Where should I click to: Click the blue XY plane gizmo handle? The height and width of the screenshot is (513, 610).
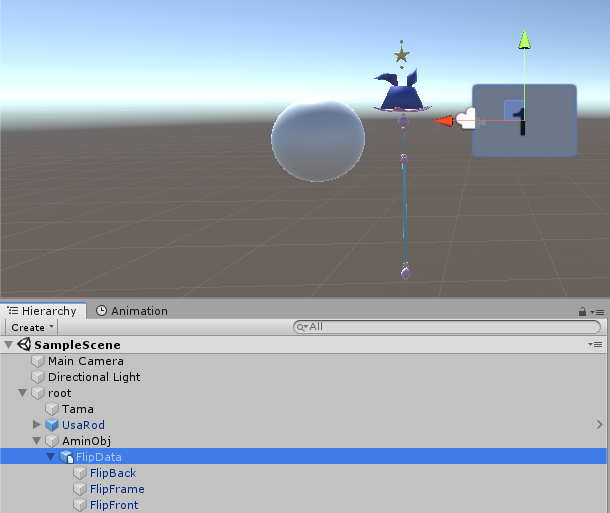coord(514,110)
